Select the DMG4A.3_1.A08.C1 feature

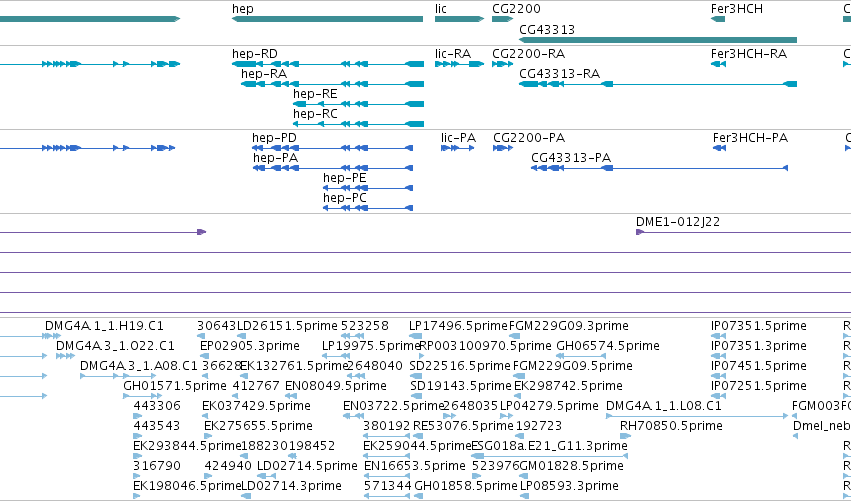(118, 376)
